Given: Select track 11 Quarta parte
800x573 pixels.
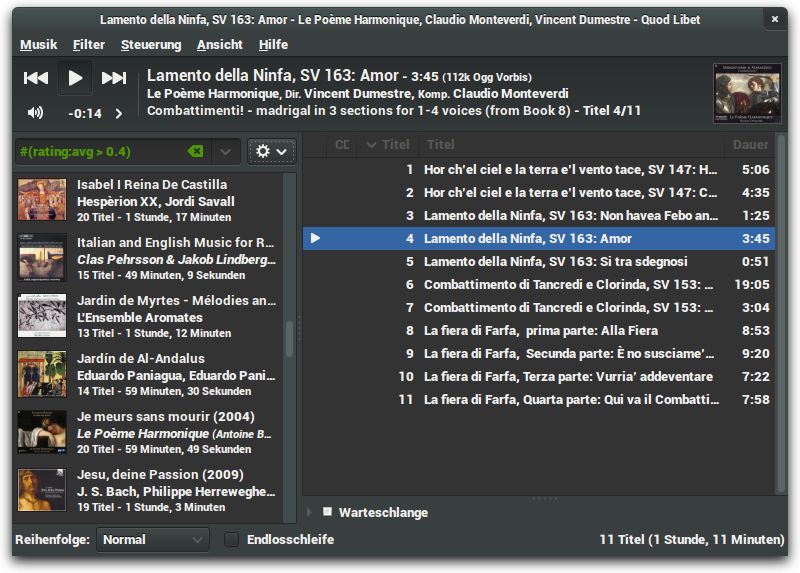Looking at the screenshot, I should click(x=539, y=399).
